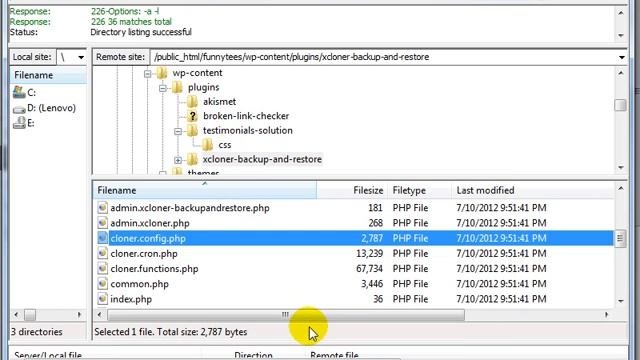Click the admin.xcloner-backupandrestore.php file icon
This screenshot has width=640, height=360.
pyautogui.click(x=102, y=208)
